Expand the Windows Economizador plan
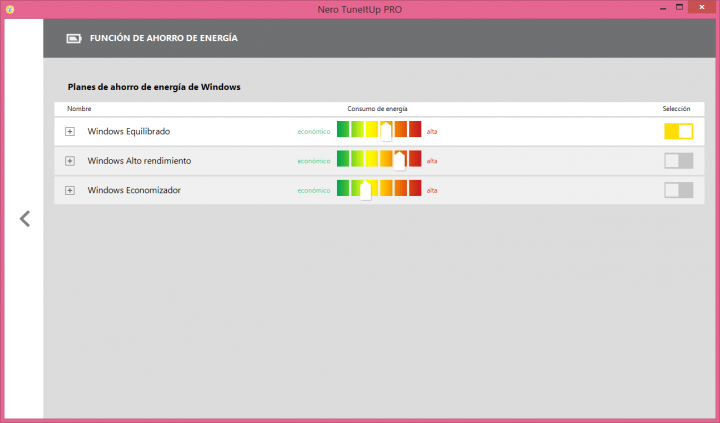This screenshot has width=720, height=423. pos(70,191)
